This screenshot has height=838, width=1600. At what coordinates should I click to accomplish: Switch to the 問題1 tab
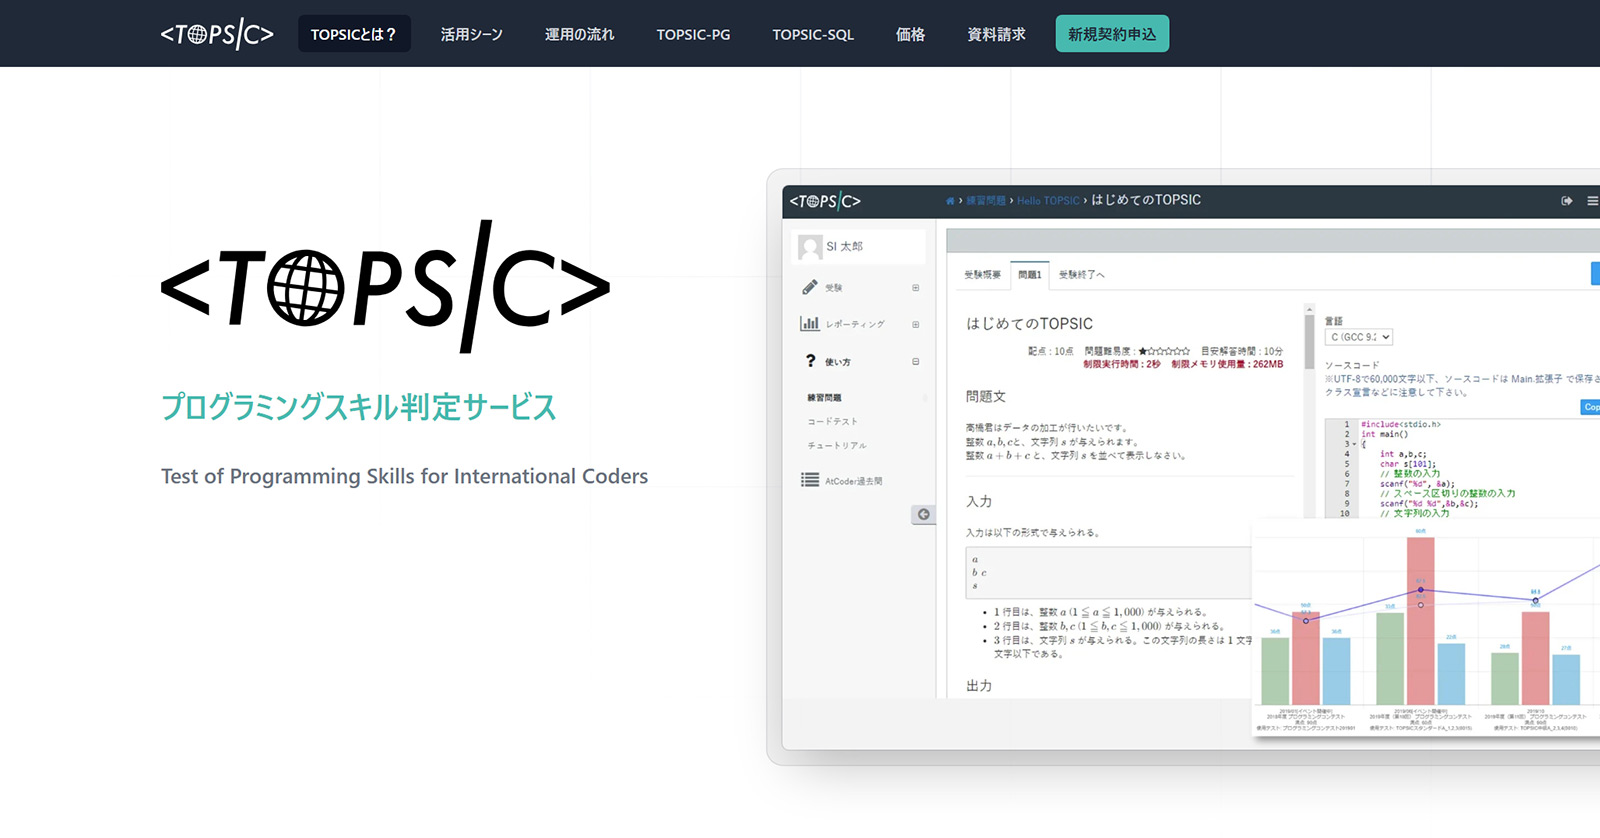coord(1030,275)
